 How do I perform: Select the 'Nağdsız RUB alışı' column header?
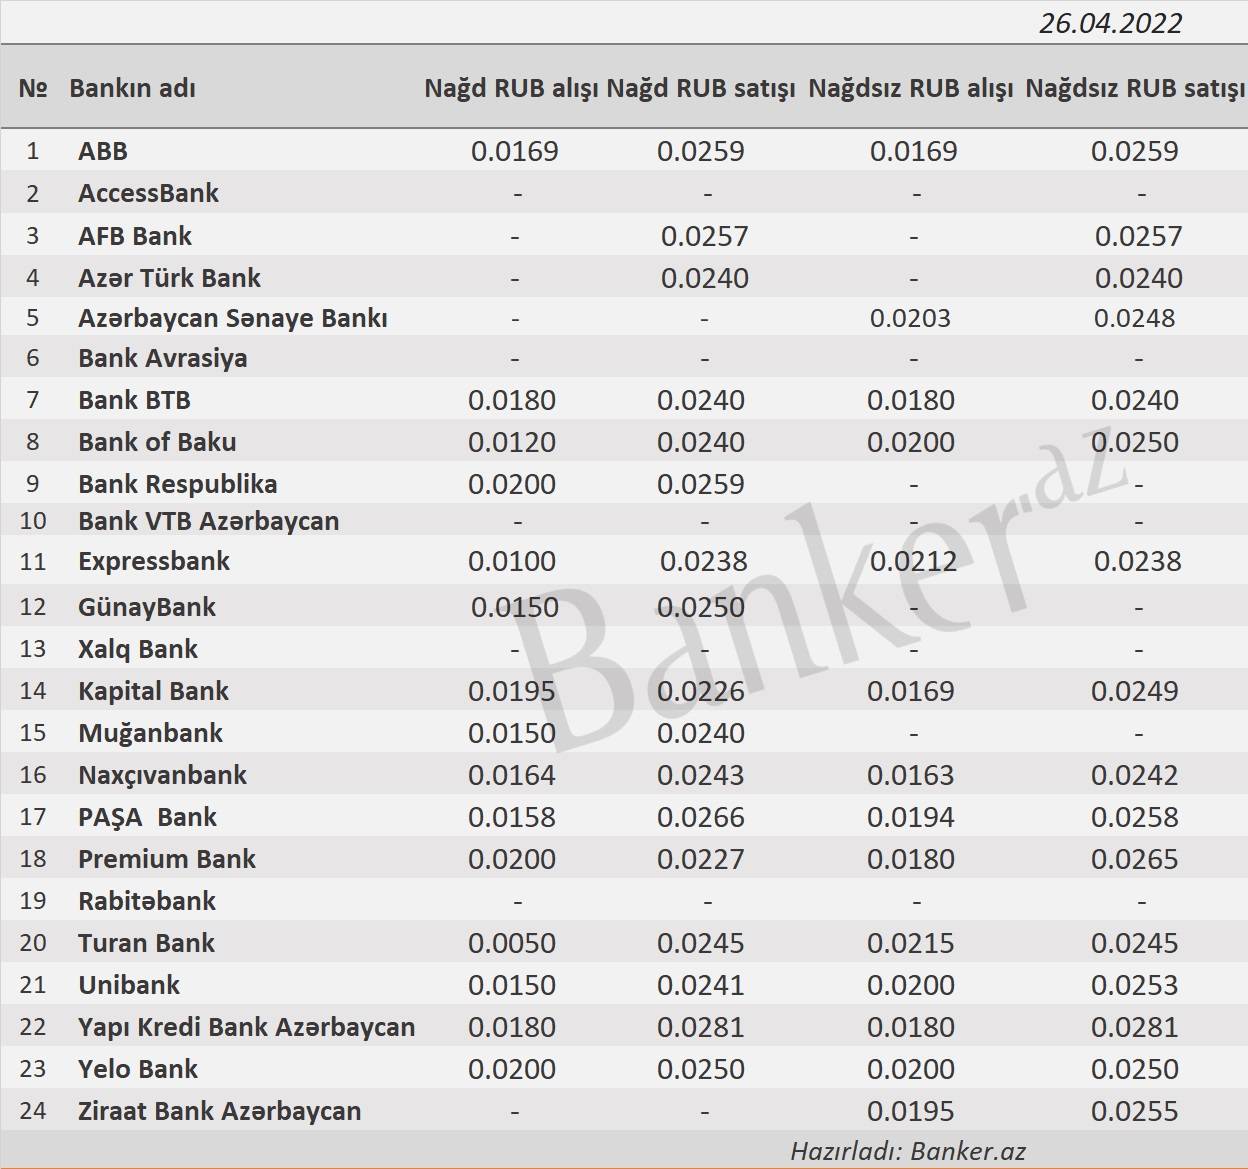[911, 88]
